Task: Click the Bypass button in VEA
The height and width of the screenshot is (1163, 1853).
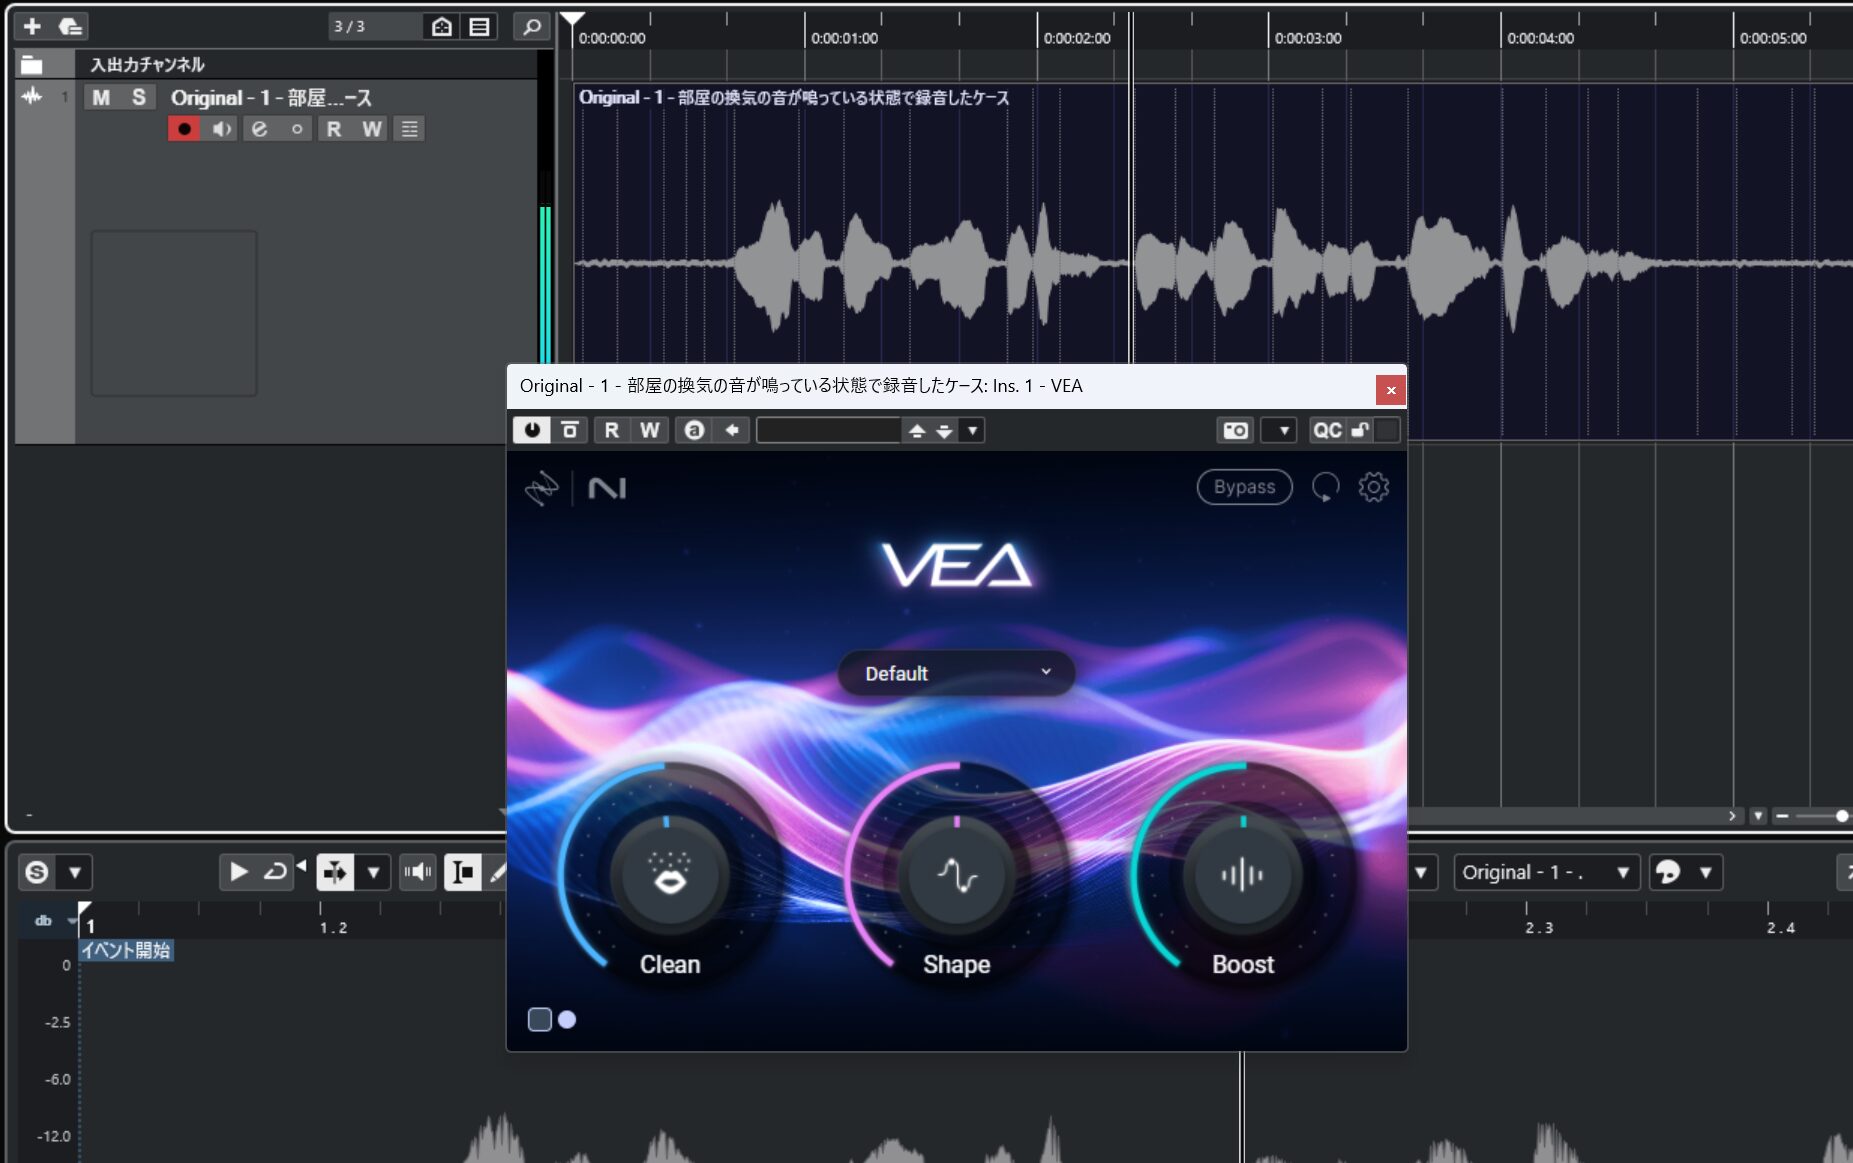Action: coord(1244,487)
